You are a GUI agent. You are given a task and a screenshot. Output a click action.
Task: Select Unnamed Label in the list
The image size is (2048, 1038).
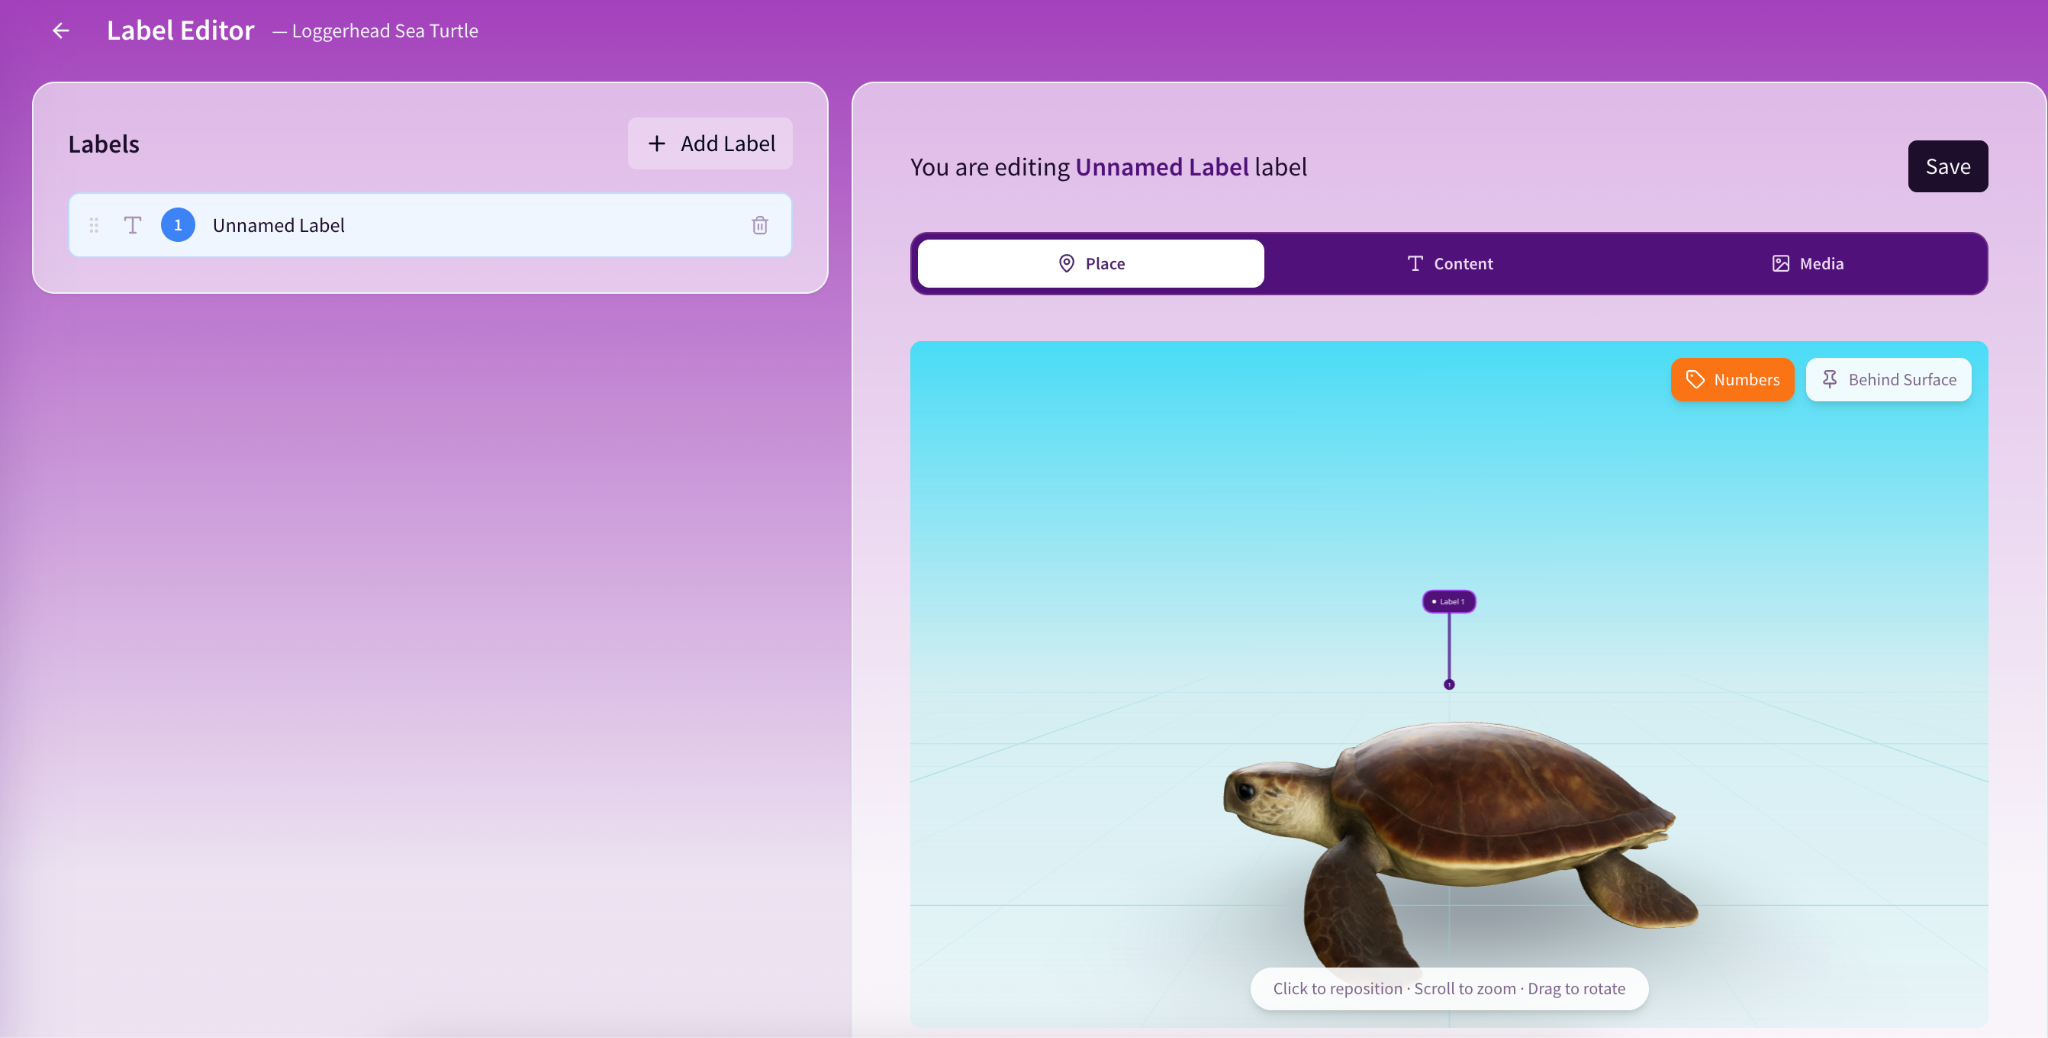pos(430,225)
